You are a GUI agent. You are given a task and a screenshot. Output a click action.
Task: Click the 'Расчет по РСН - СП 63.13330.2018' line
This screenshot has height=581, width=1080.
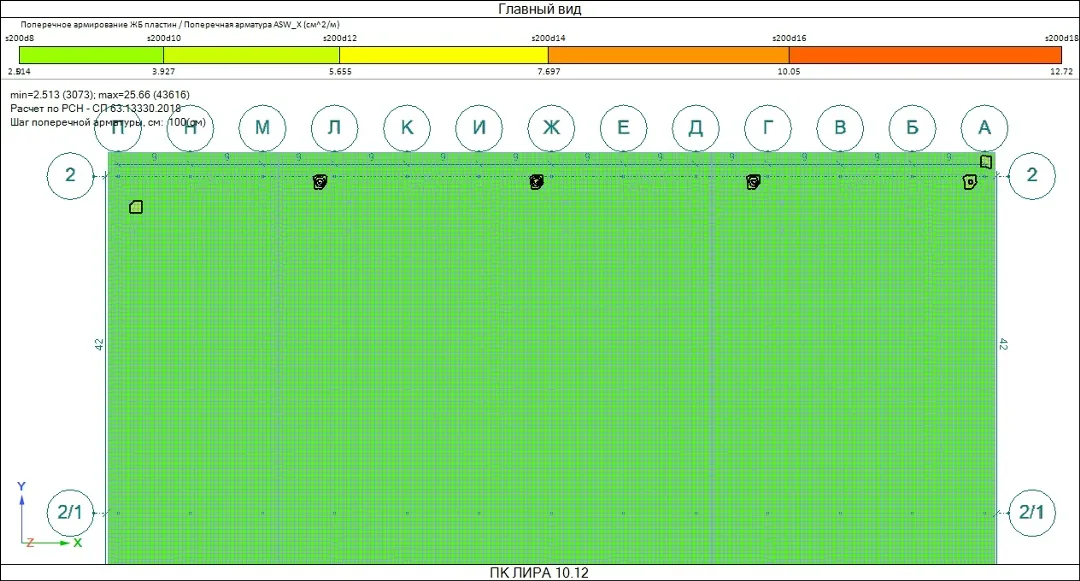(96, 109)
